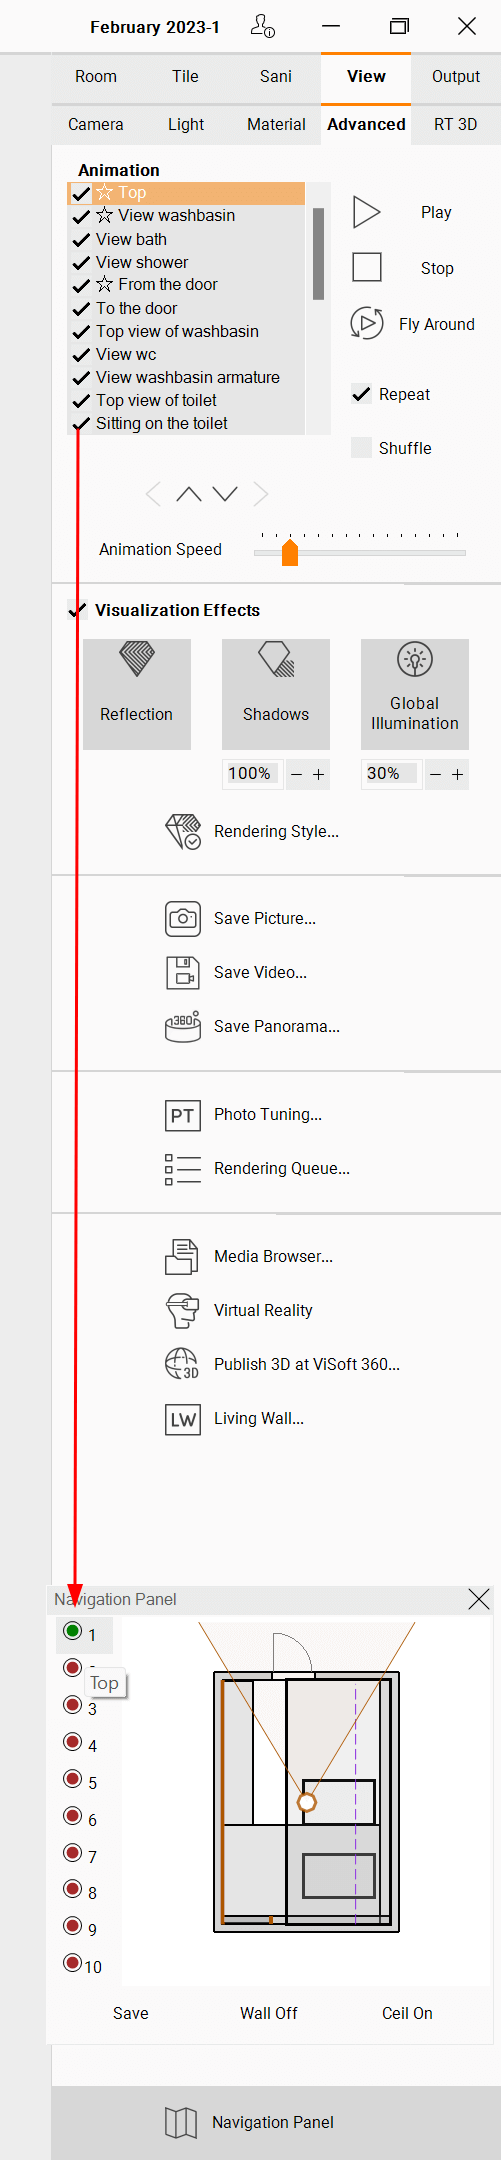Launch Virtual Reality headset icon
Screen dimensions: 501x2160
[x=183, y=1310]
